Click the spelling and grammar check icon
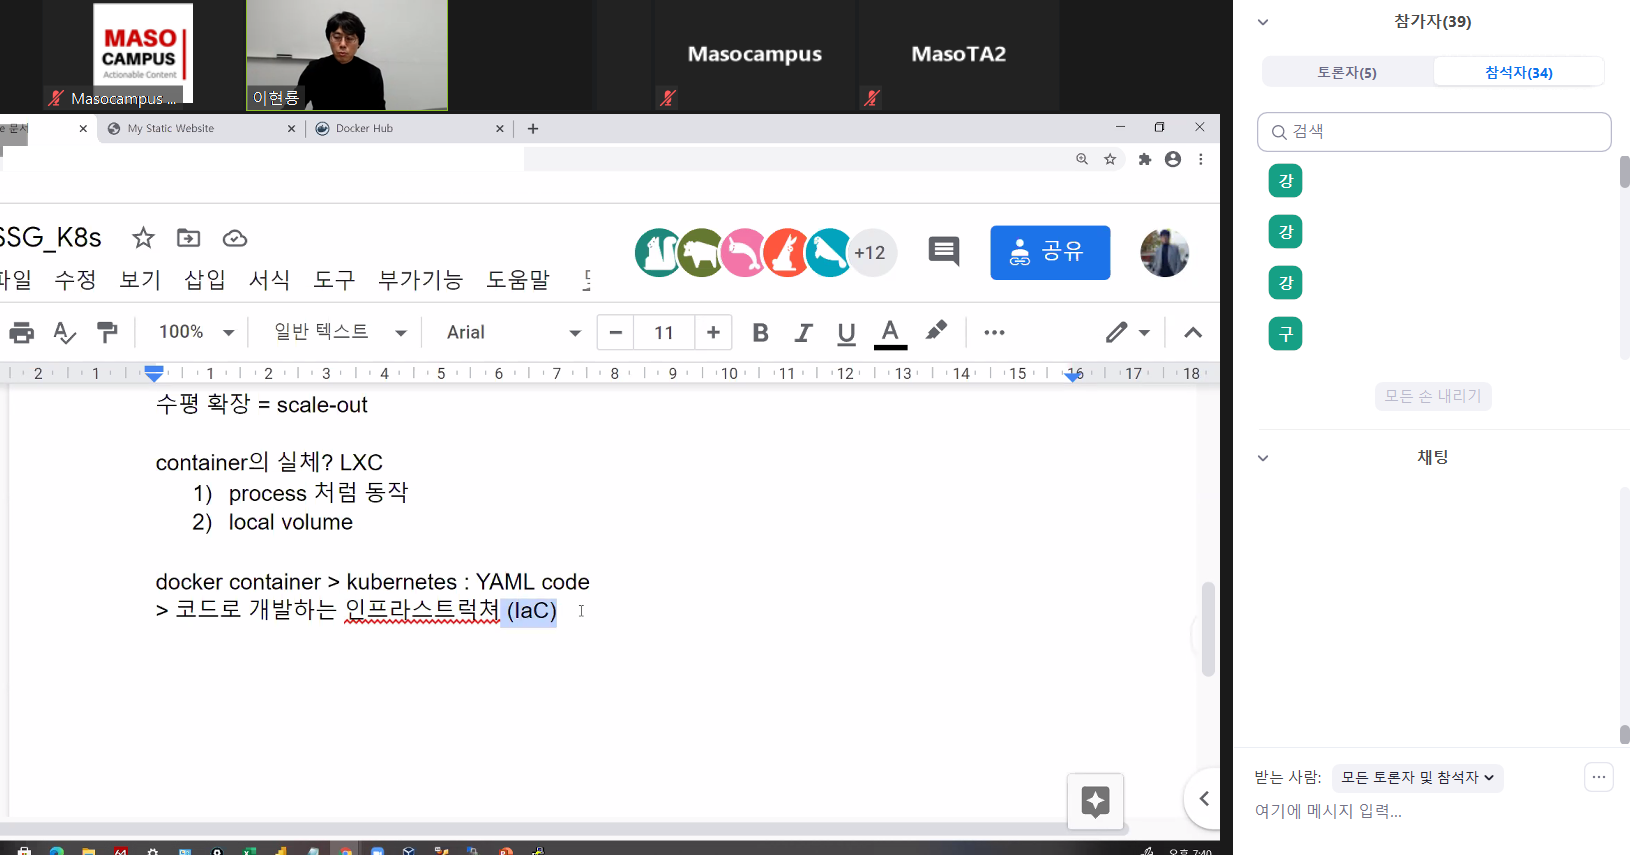 click(x=64, y=333)
